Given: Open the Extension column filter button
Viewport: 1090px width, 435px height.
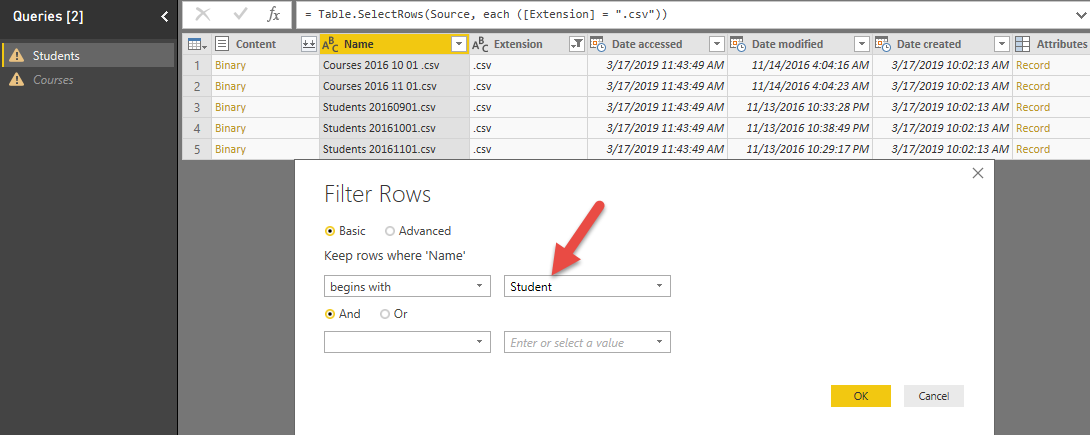Looking at the screenshot, I should [576, 44].
